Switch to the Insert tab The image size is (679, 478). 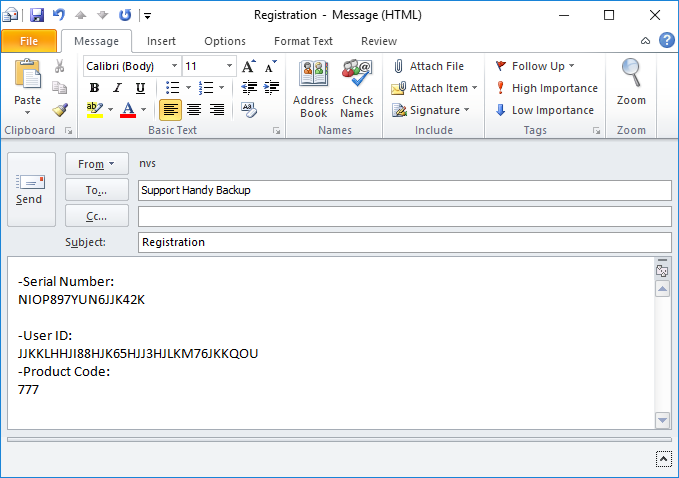tap(161, 41)
